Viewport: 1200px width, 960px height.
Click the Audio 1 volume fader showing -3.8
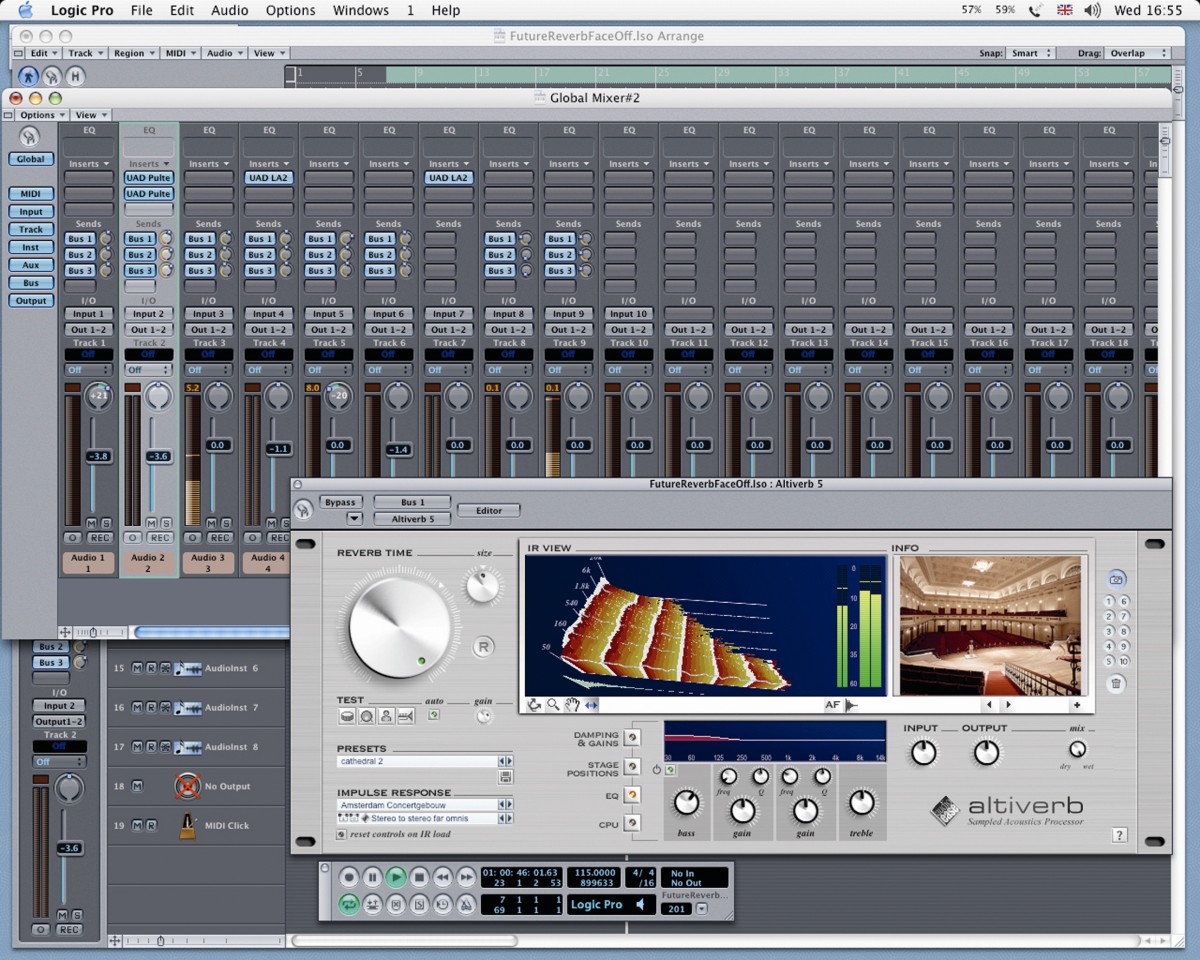[x=98, y=456]
